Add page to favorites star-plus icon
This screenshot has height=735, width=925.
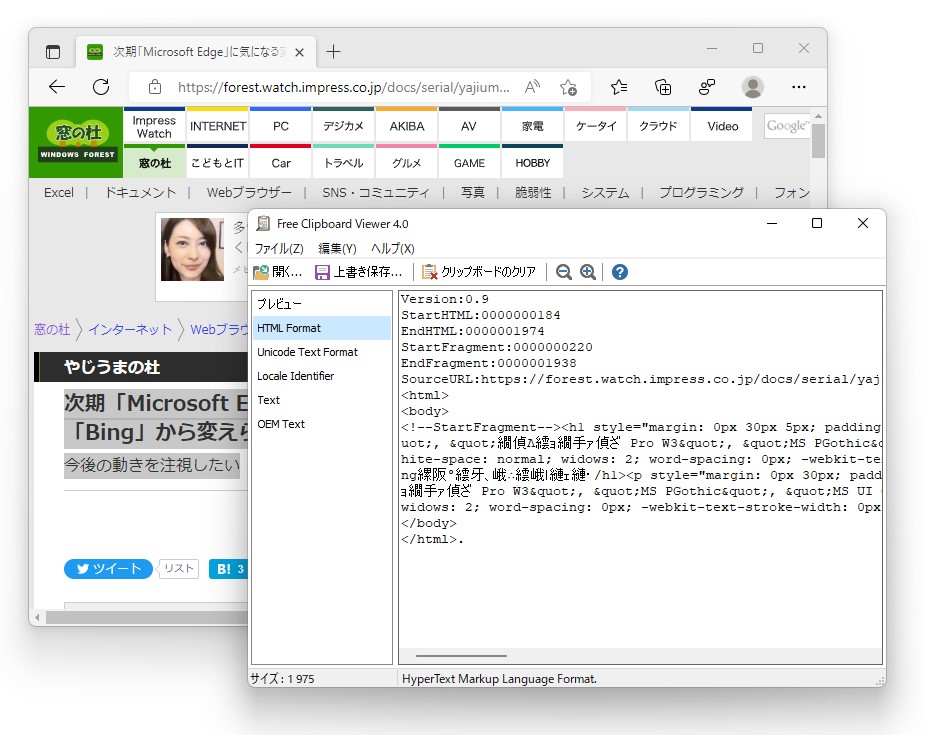(x=569, y=87)
